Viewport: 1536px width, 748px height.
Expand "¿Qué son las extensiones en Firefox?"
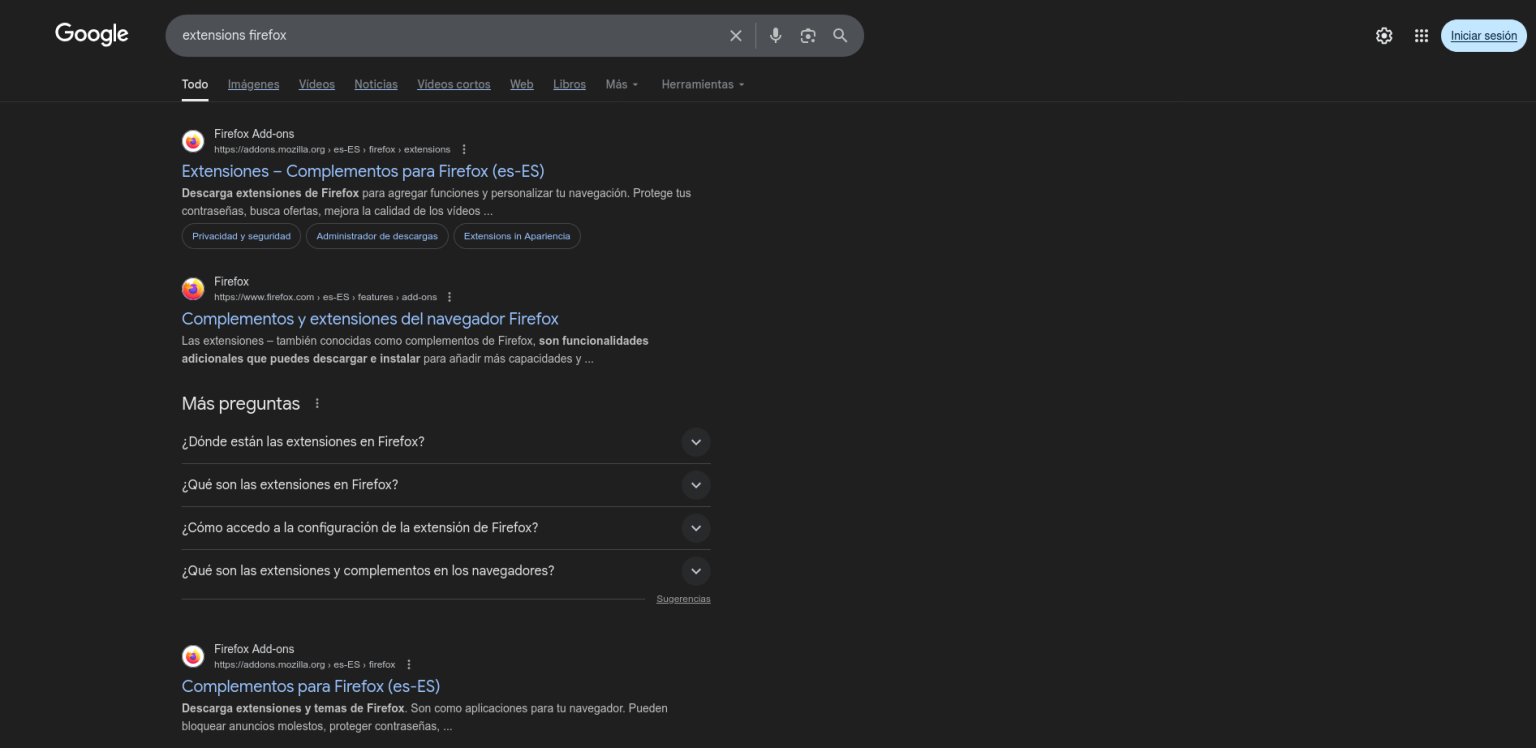coord(696,485)
